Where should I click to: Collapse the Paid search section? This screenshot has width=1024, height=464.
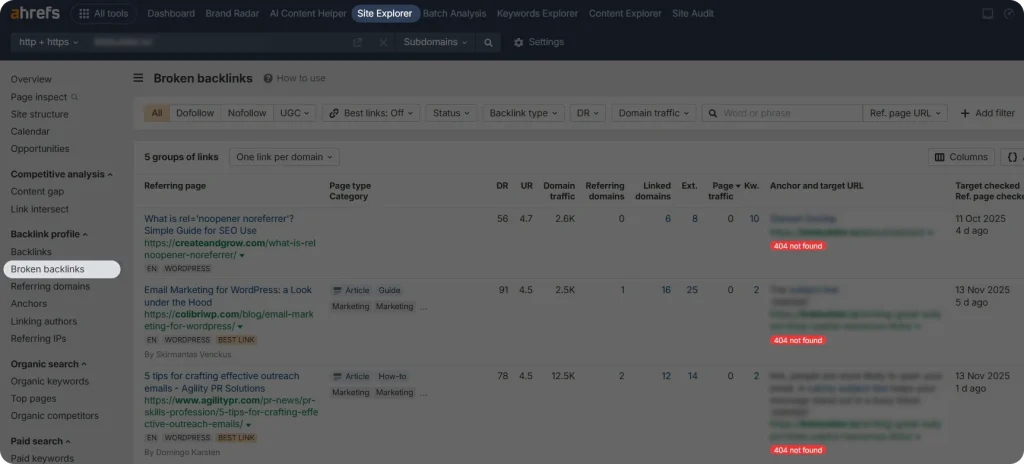click(40, 441)
